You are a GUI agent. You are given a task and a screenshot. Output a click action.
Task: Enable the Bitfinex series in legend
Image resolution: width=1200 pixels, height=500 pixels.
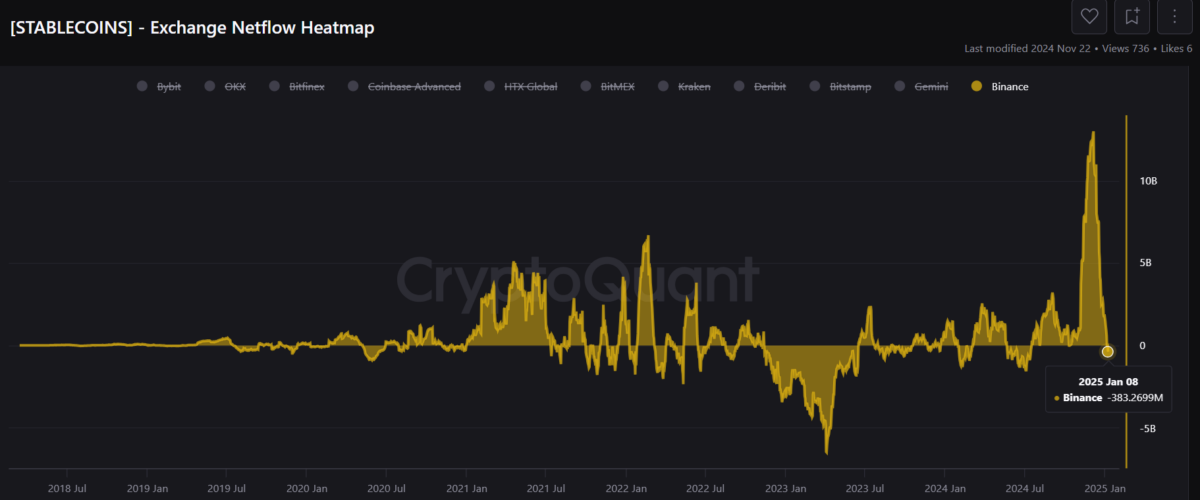pyautogui.click(x=307, y=87)
